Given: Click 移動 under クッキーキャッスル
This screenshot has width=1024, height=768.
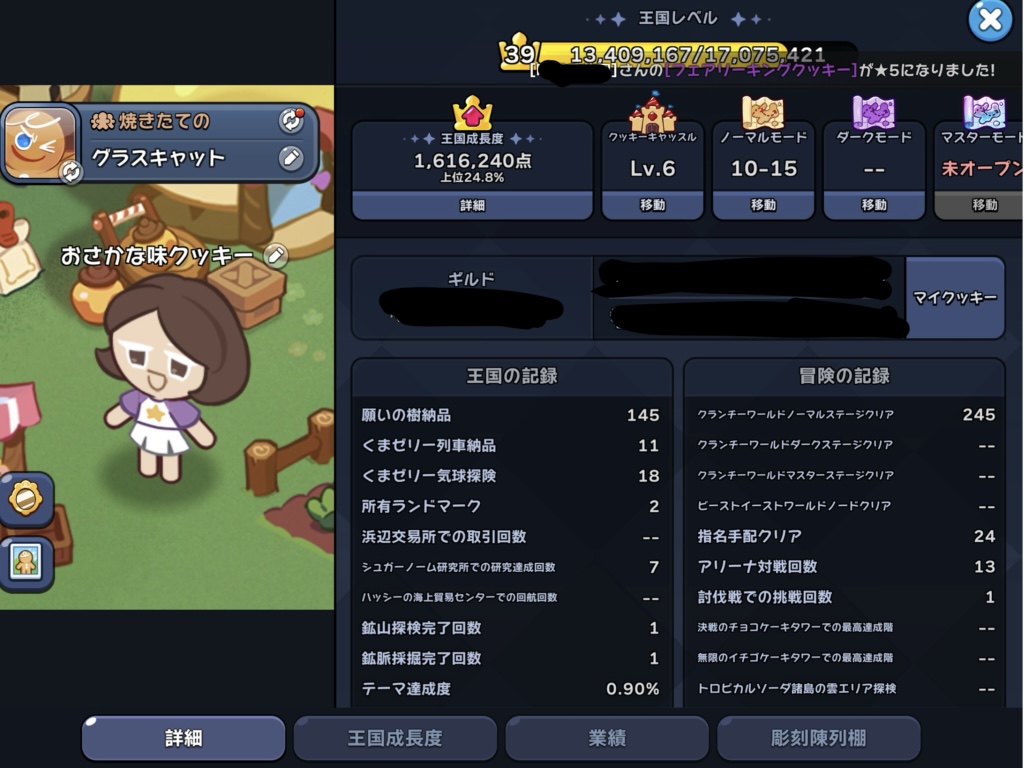Looking at the screenshot, I should [652, 205].
